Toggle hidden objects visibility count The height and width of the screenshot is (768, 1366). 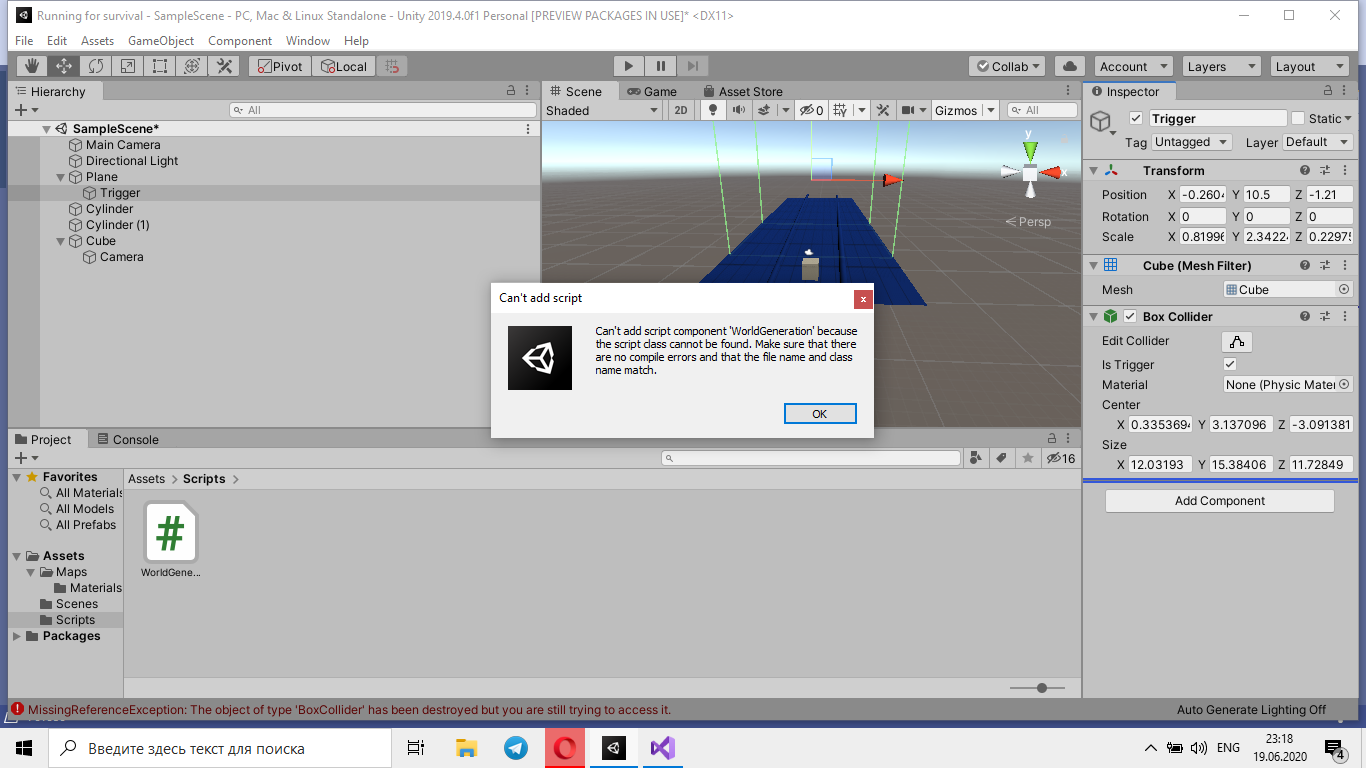tap(811, 110)
